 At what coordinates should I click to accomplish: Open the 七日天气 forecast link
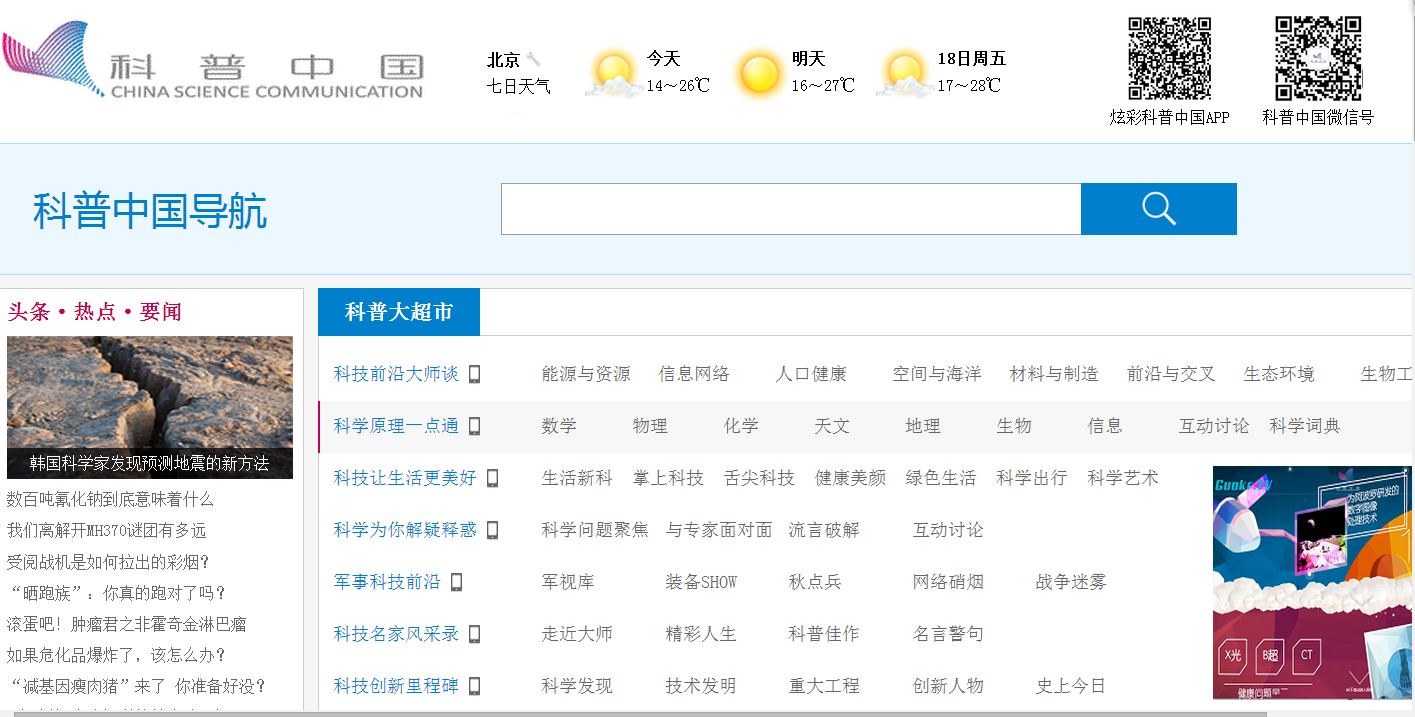(x=518, y=86)
